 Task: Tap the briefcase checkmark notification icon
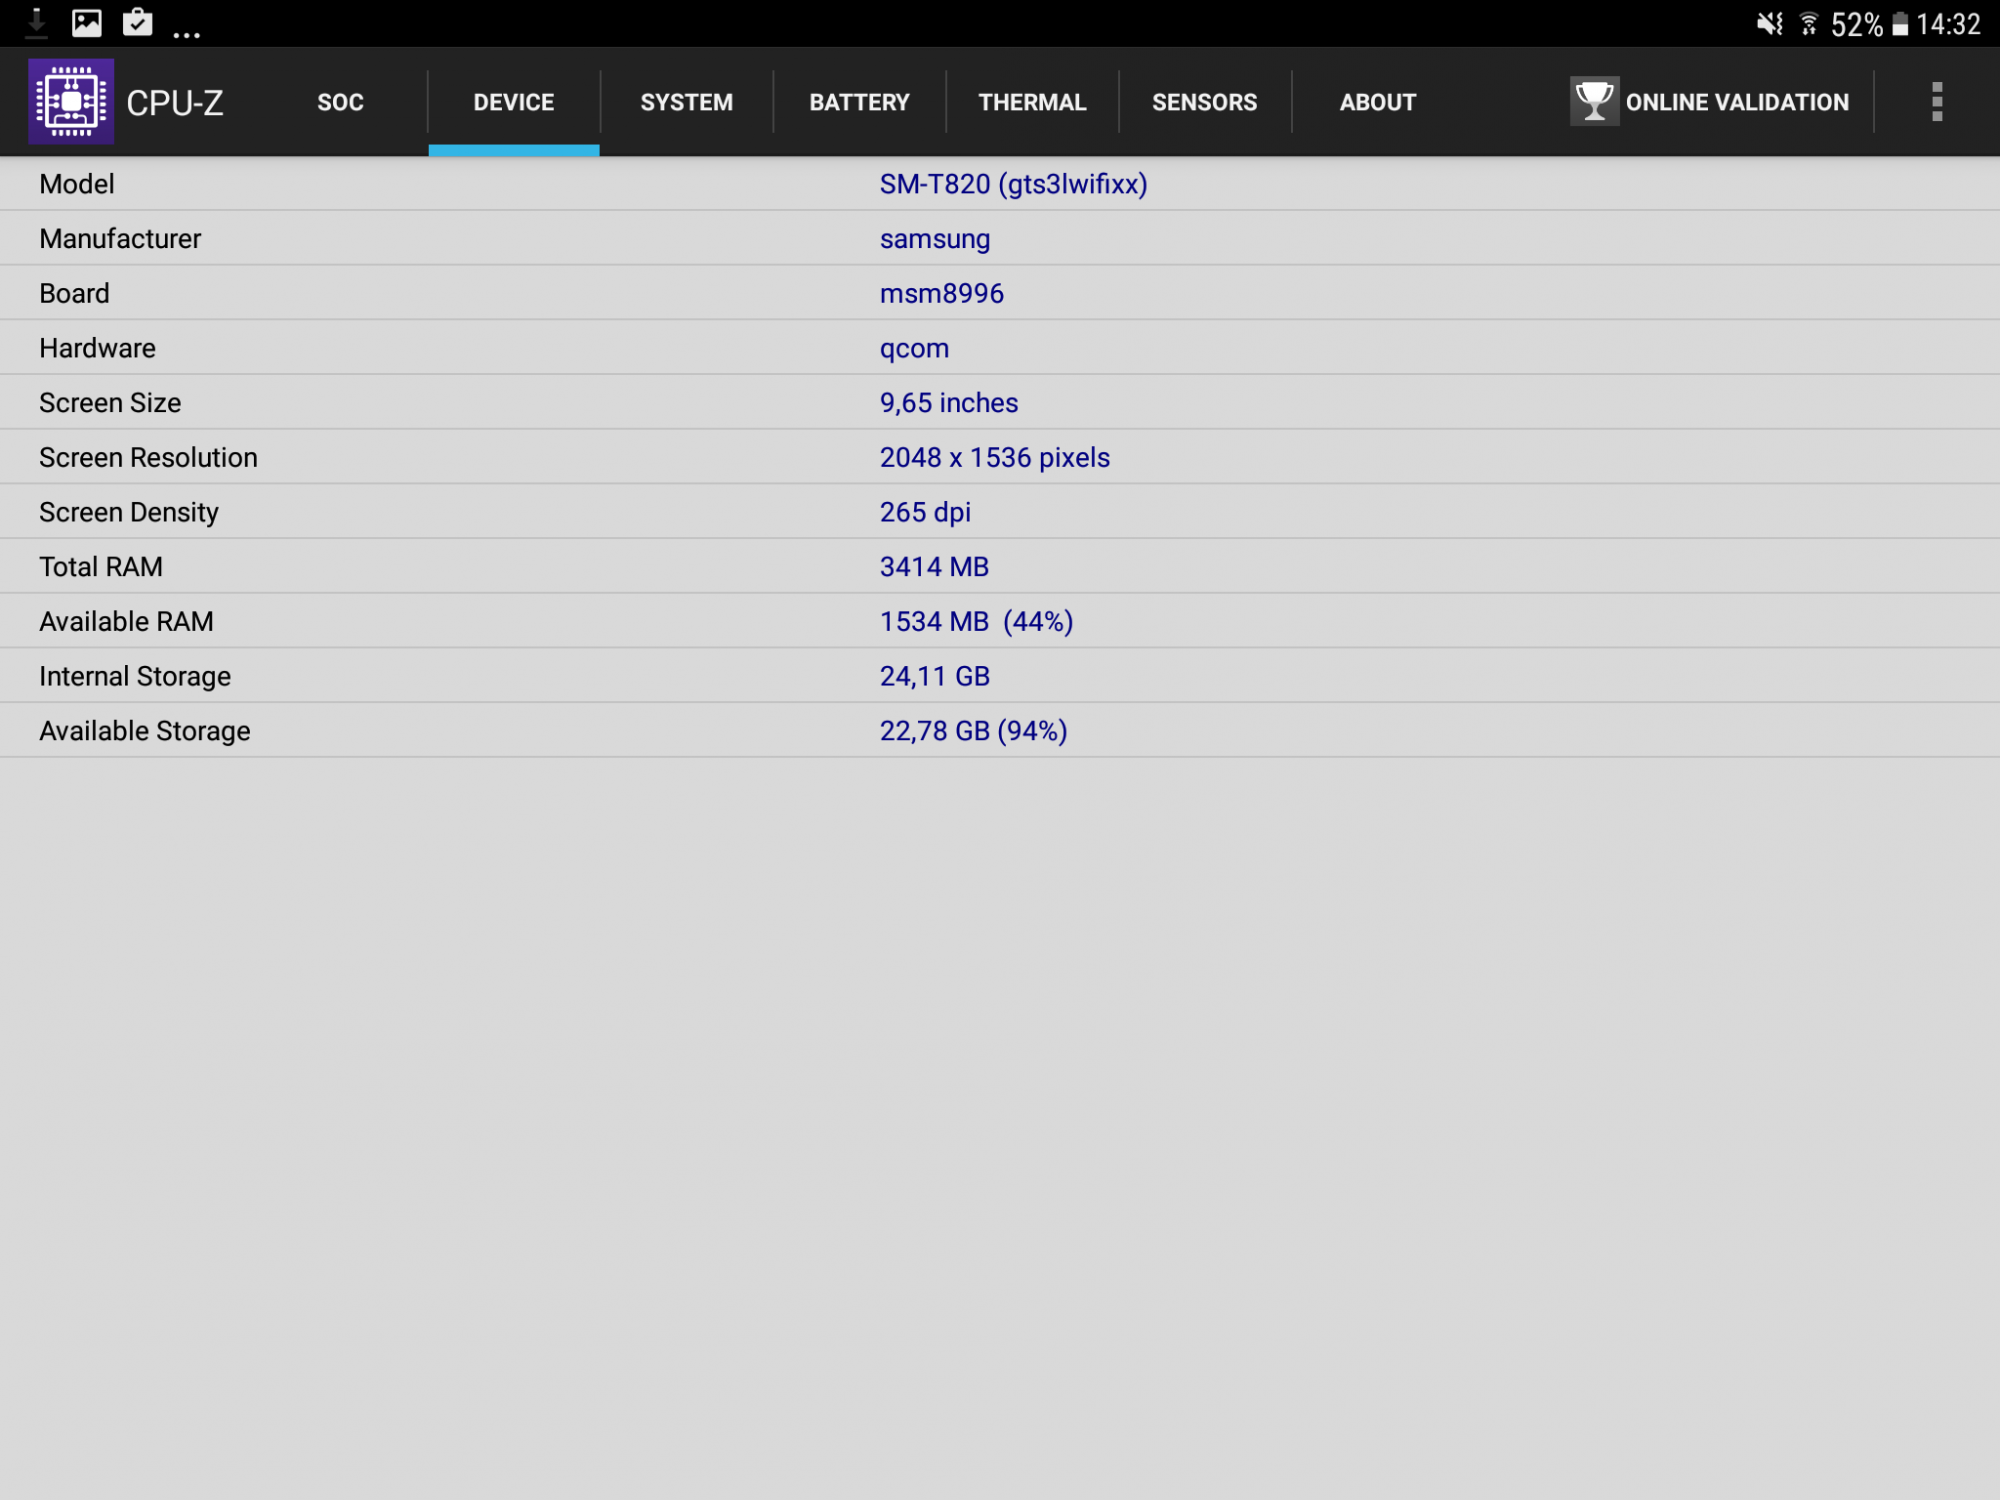[x=137, y=23]
